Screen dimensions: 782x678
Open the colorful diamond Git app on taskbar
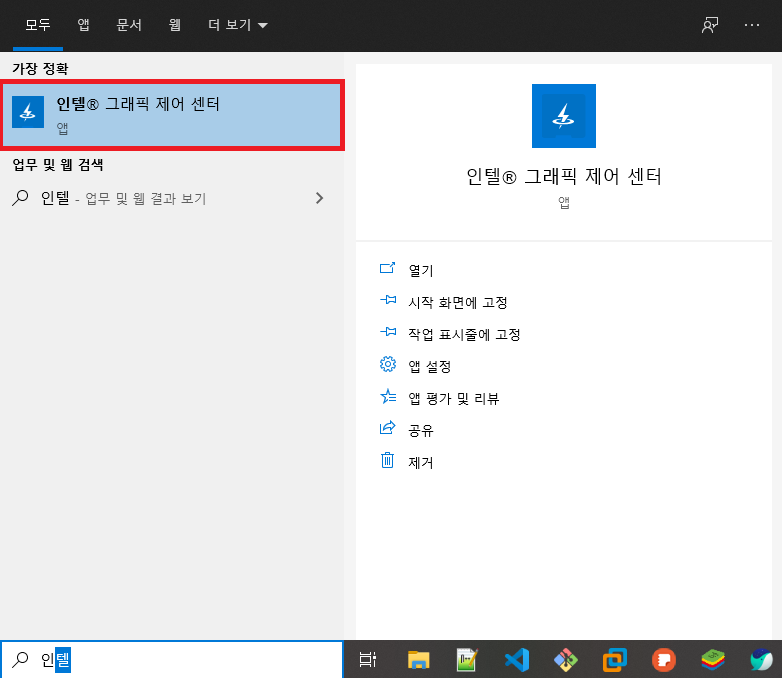pos(566,660)
